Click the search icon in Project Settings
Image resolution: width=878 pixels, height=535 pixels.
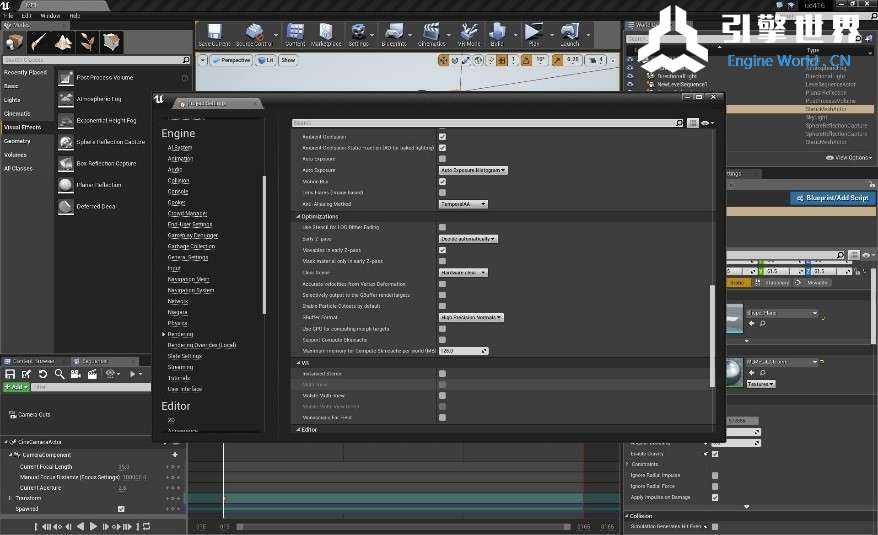tap(679, 123)
